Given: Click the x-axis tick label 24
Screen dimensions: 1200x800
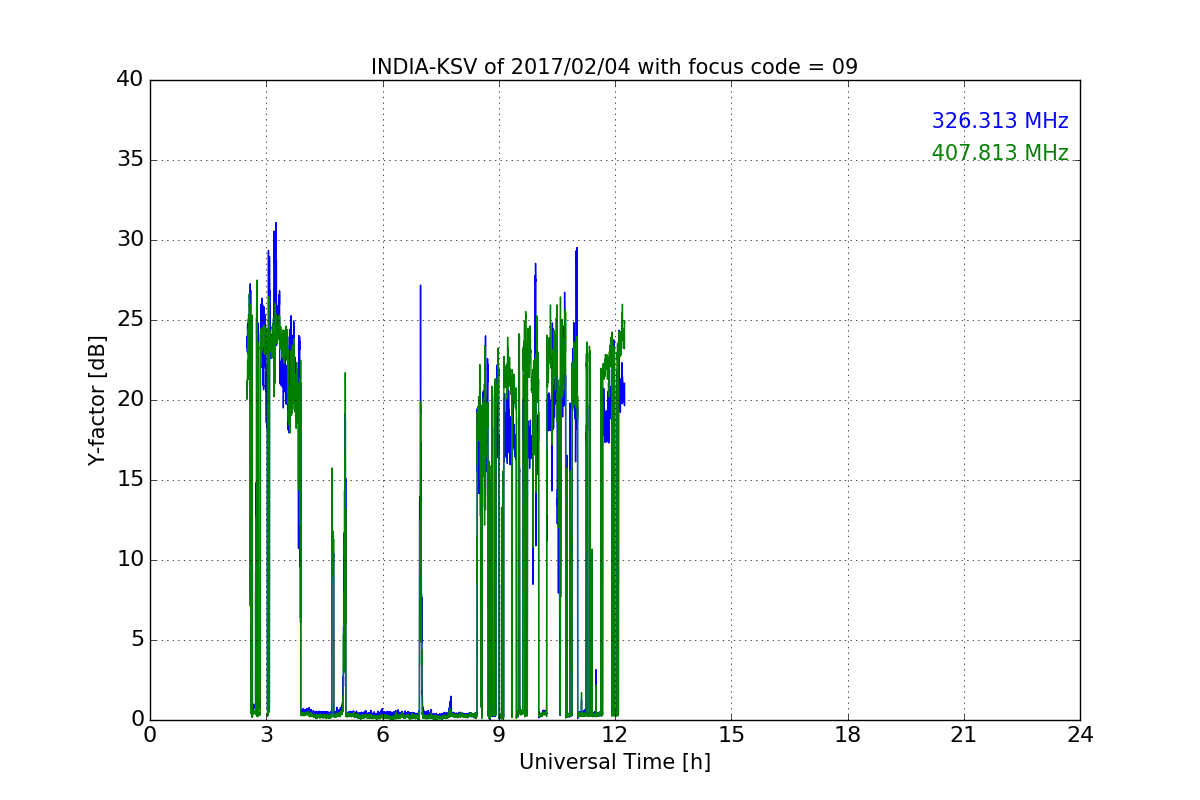Looking at the screenshot, I should pyautogui.click(x=1080, y=735).
